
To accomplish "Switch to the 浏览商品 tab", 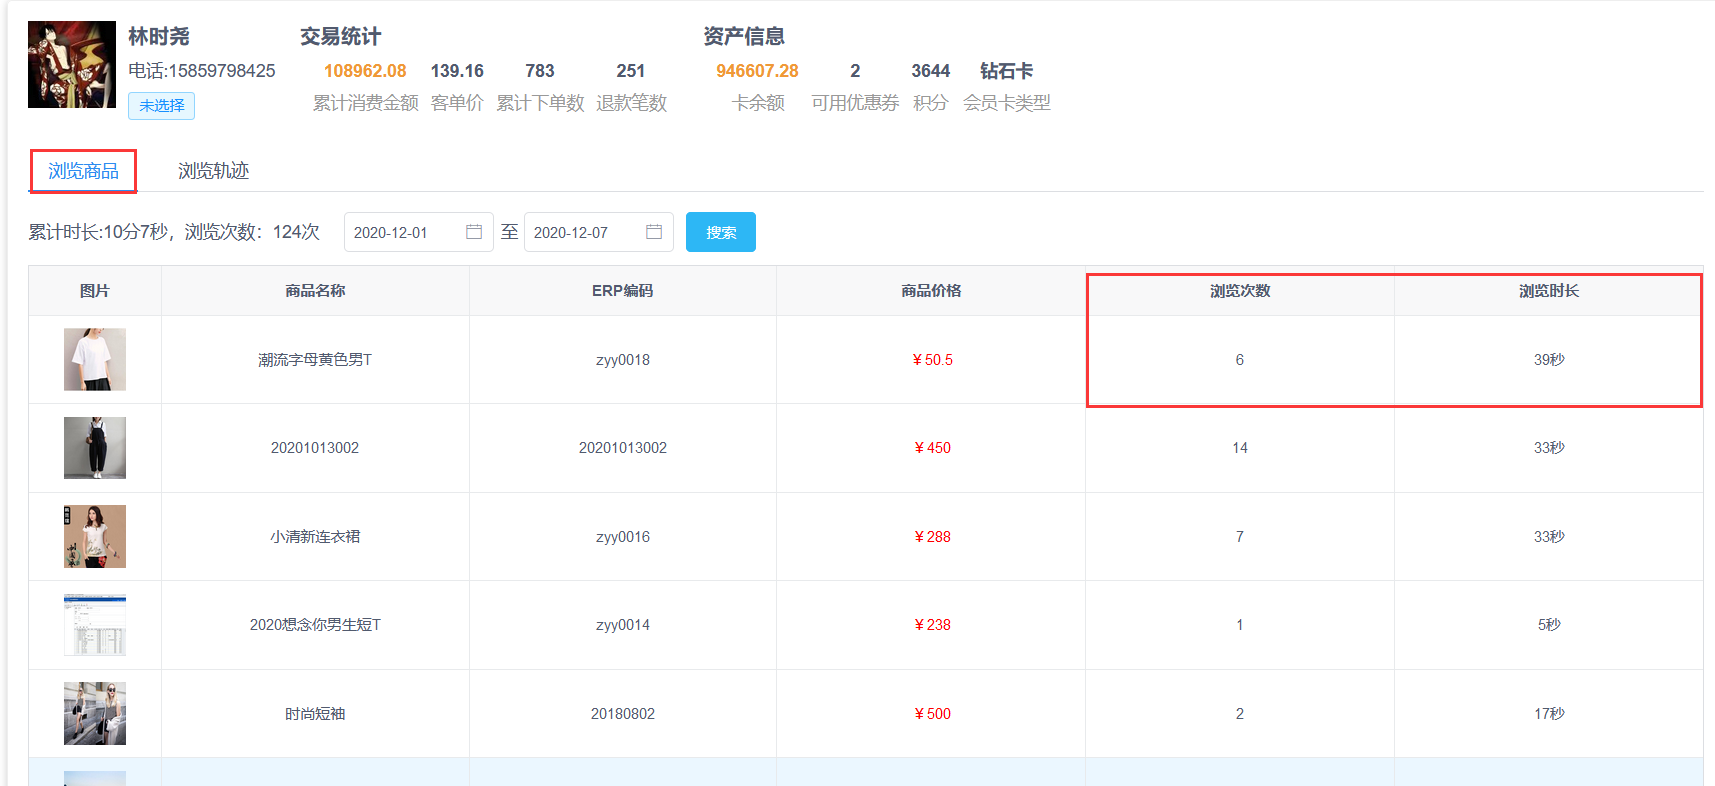I will [x=83, y=171].
